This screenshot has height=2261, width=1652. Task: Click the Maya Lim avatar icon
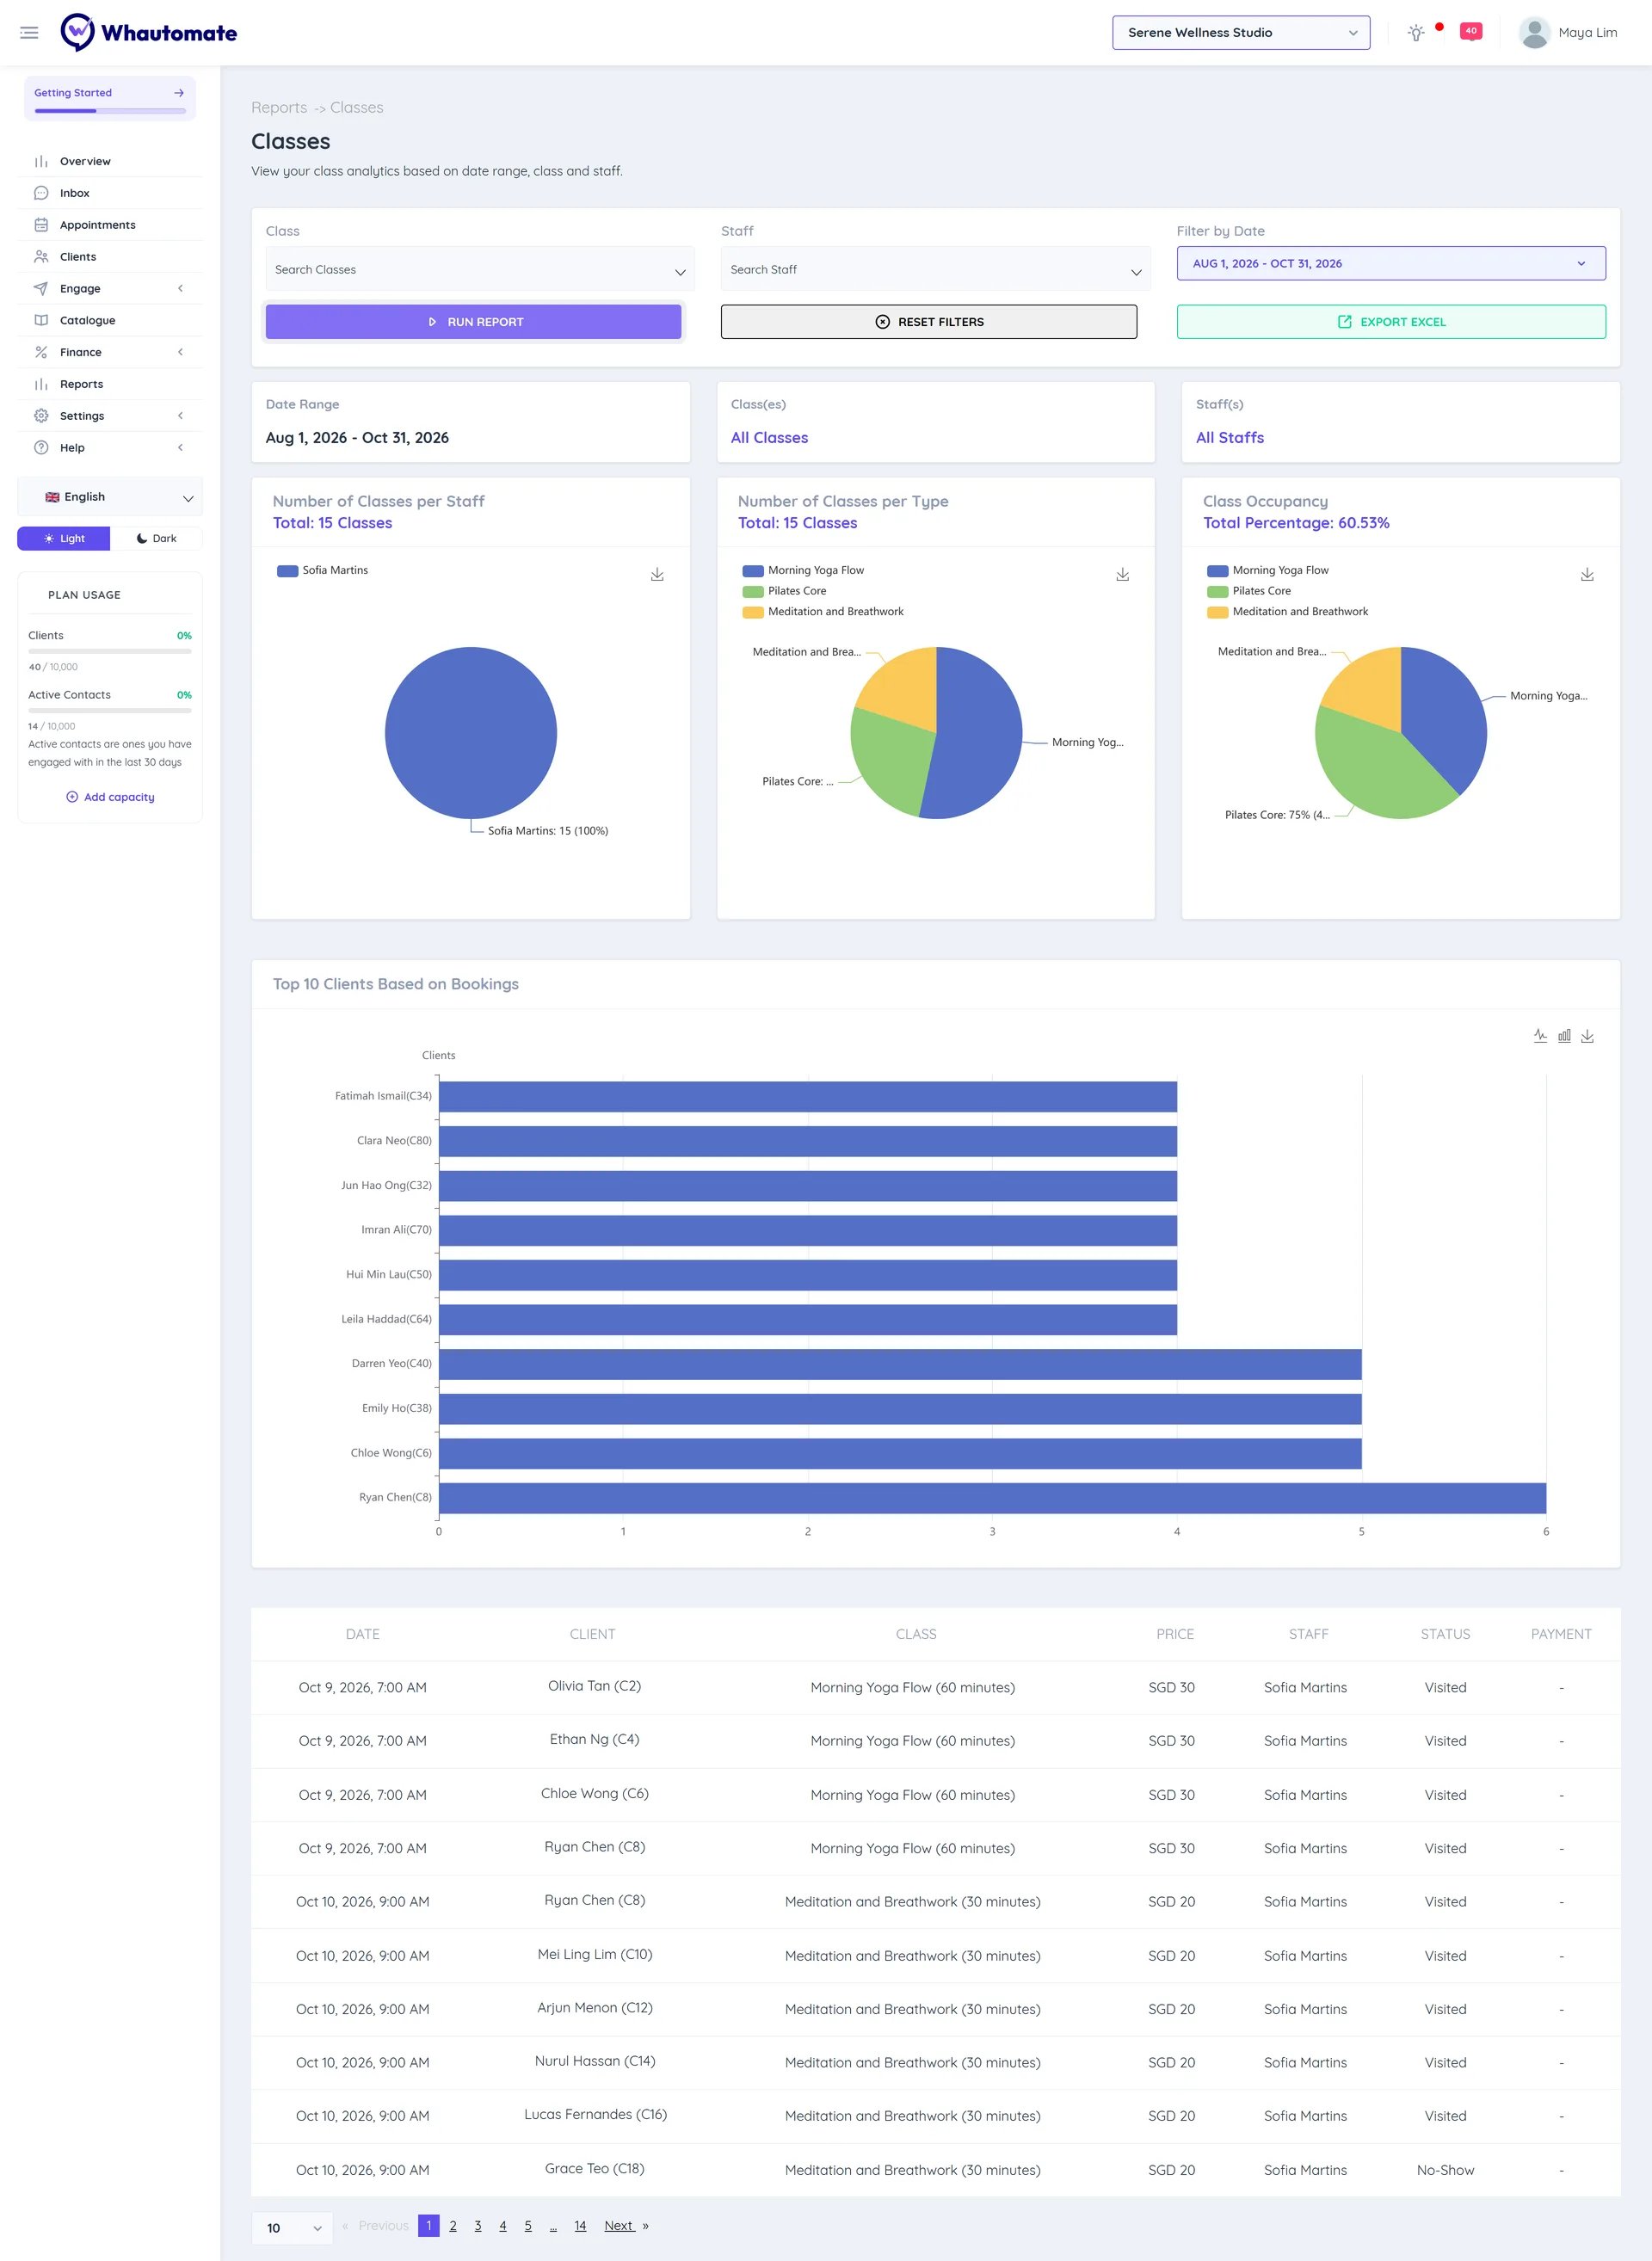[1534, 33]
